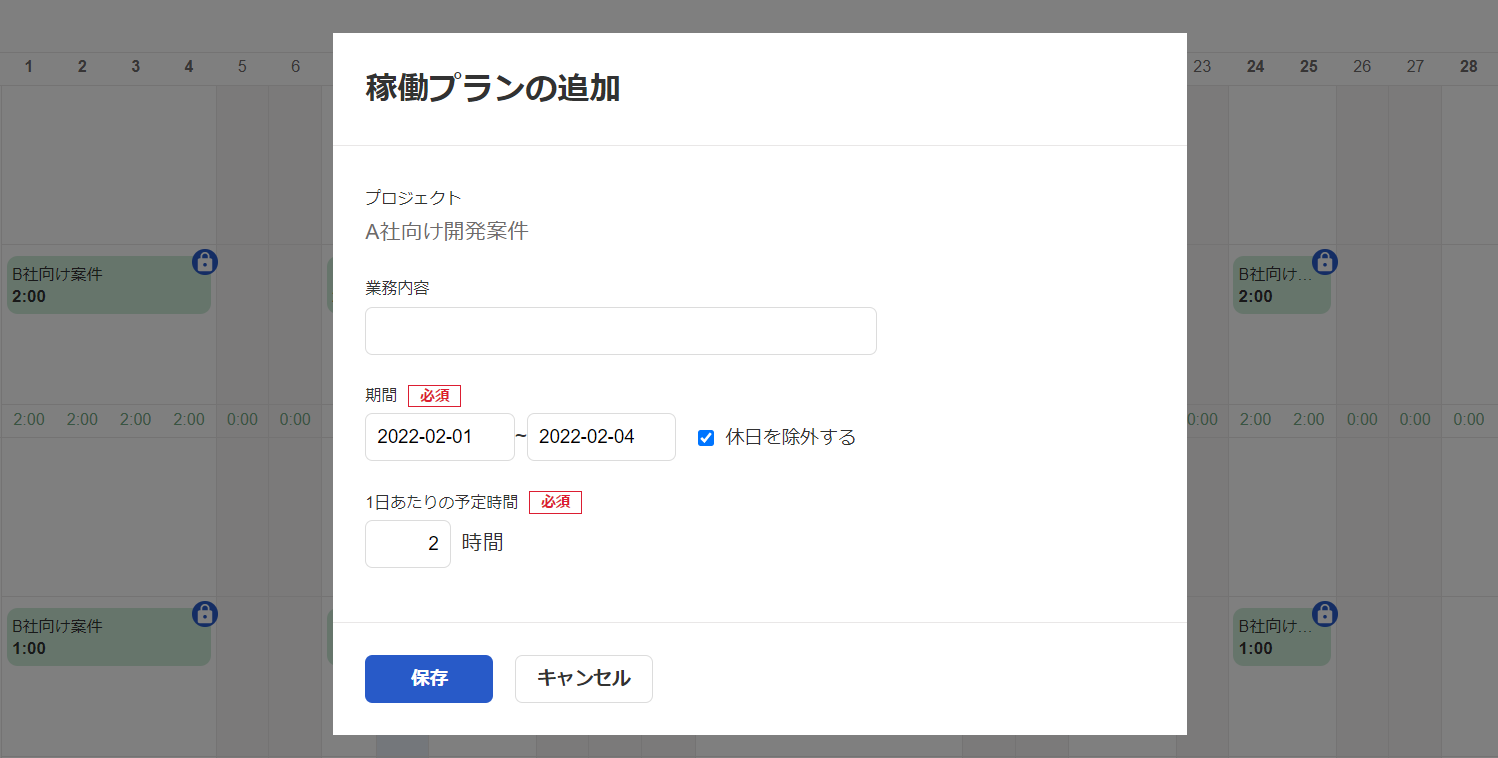The width and height of the screenshot is (1498, 758).
Task: Click the 1日あたりの予定時間 label
Action: pos(442,502)
